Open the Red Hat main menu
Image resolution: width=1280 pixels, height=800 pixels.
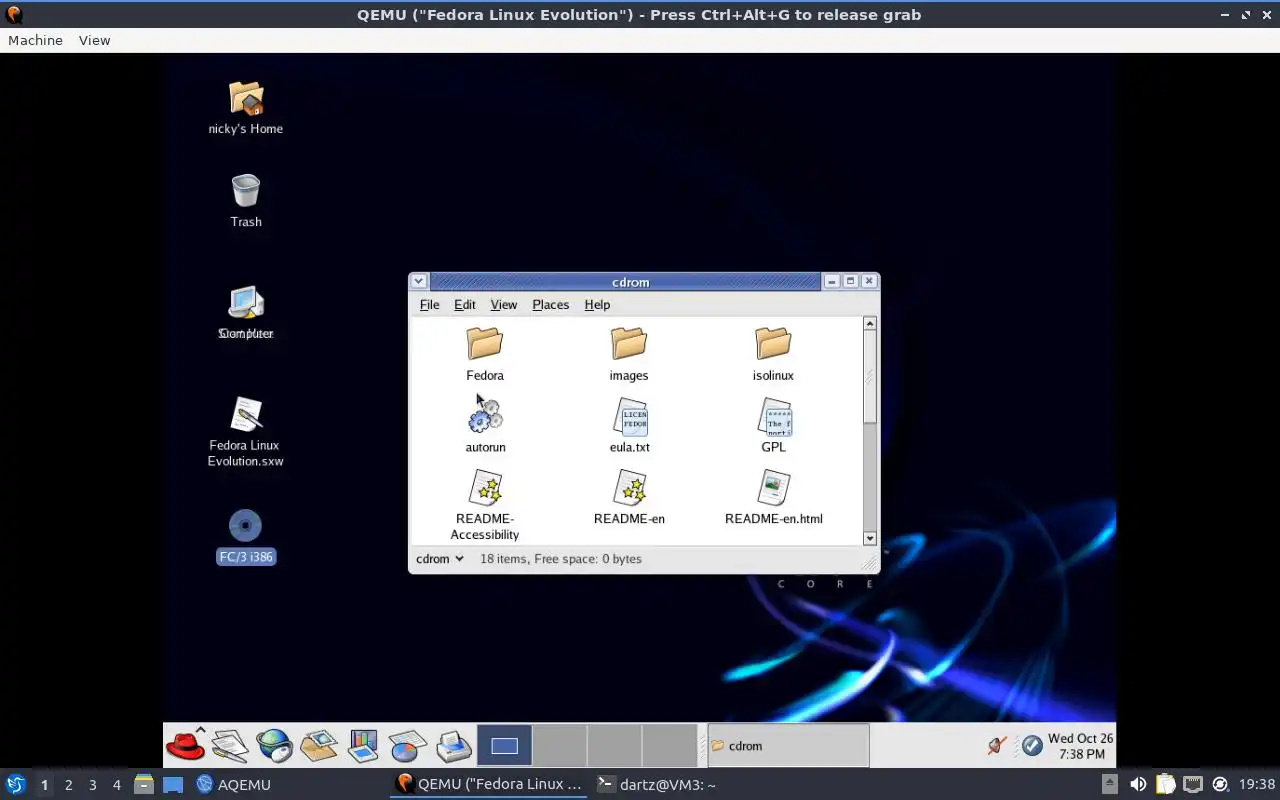coord(185,745)
